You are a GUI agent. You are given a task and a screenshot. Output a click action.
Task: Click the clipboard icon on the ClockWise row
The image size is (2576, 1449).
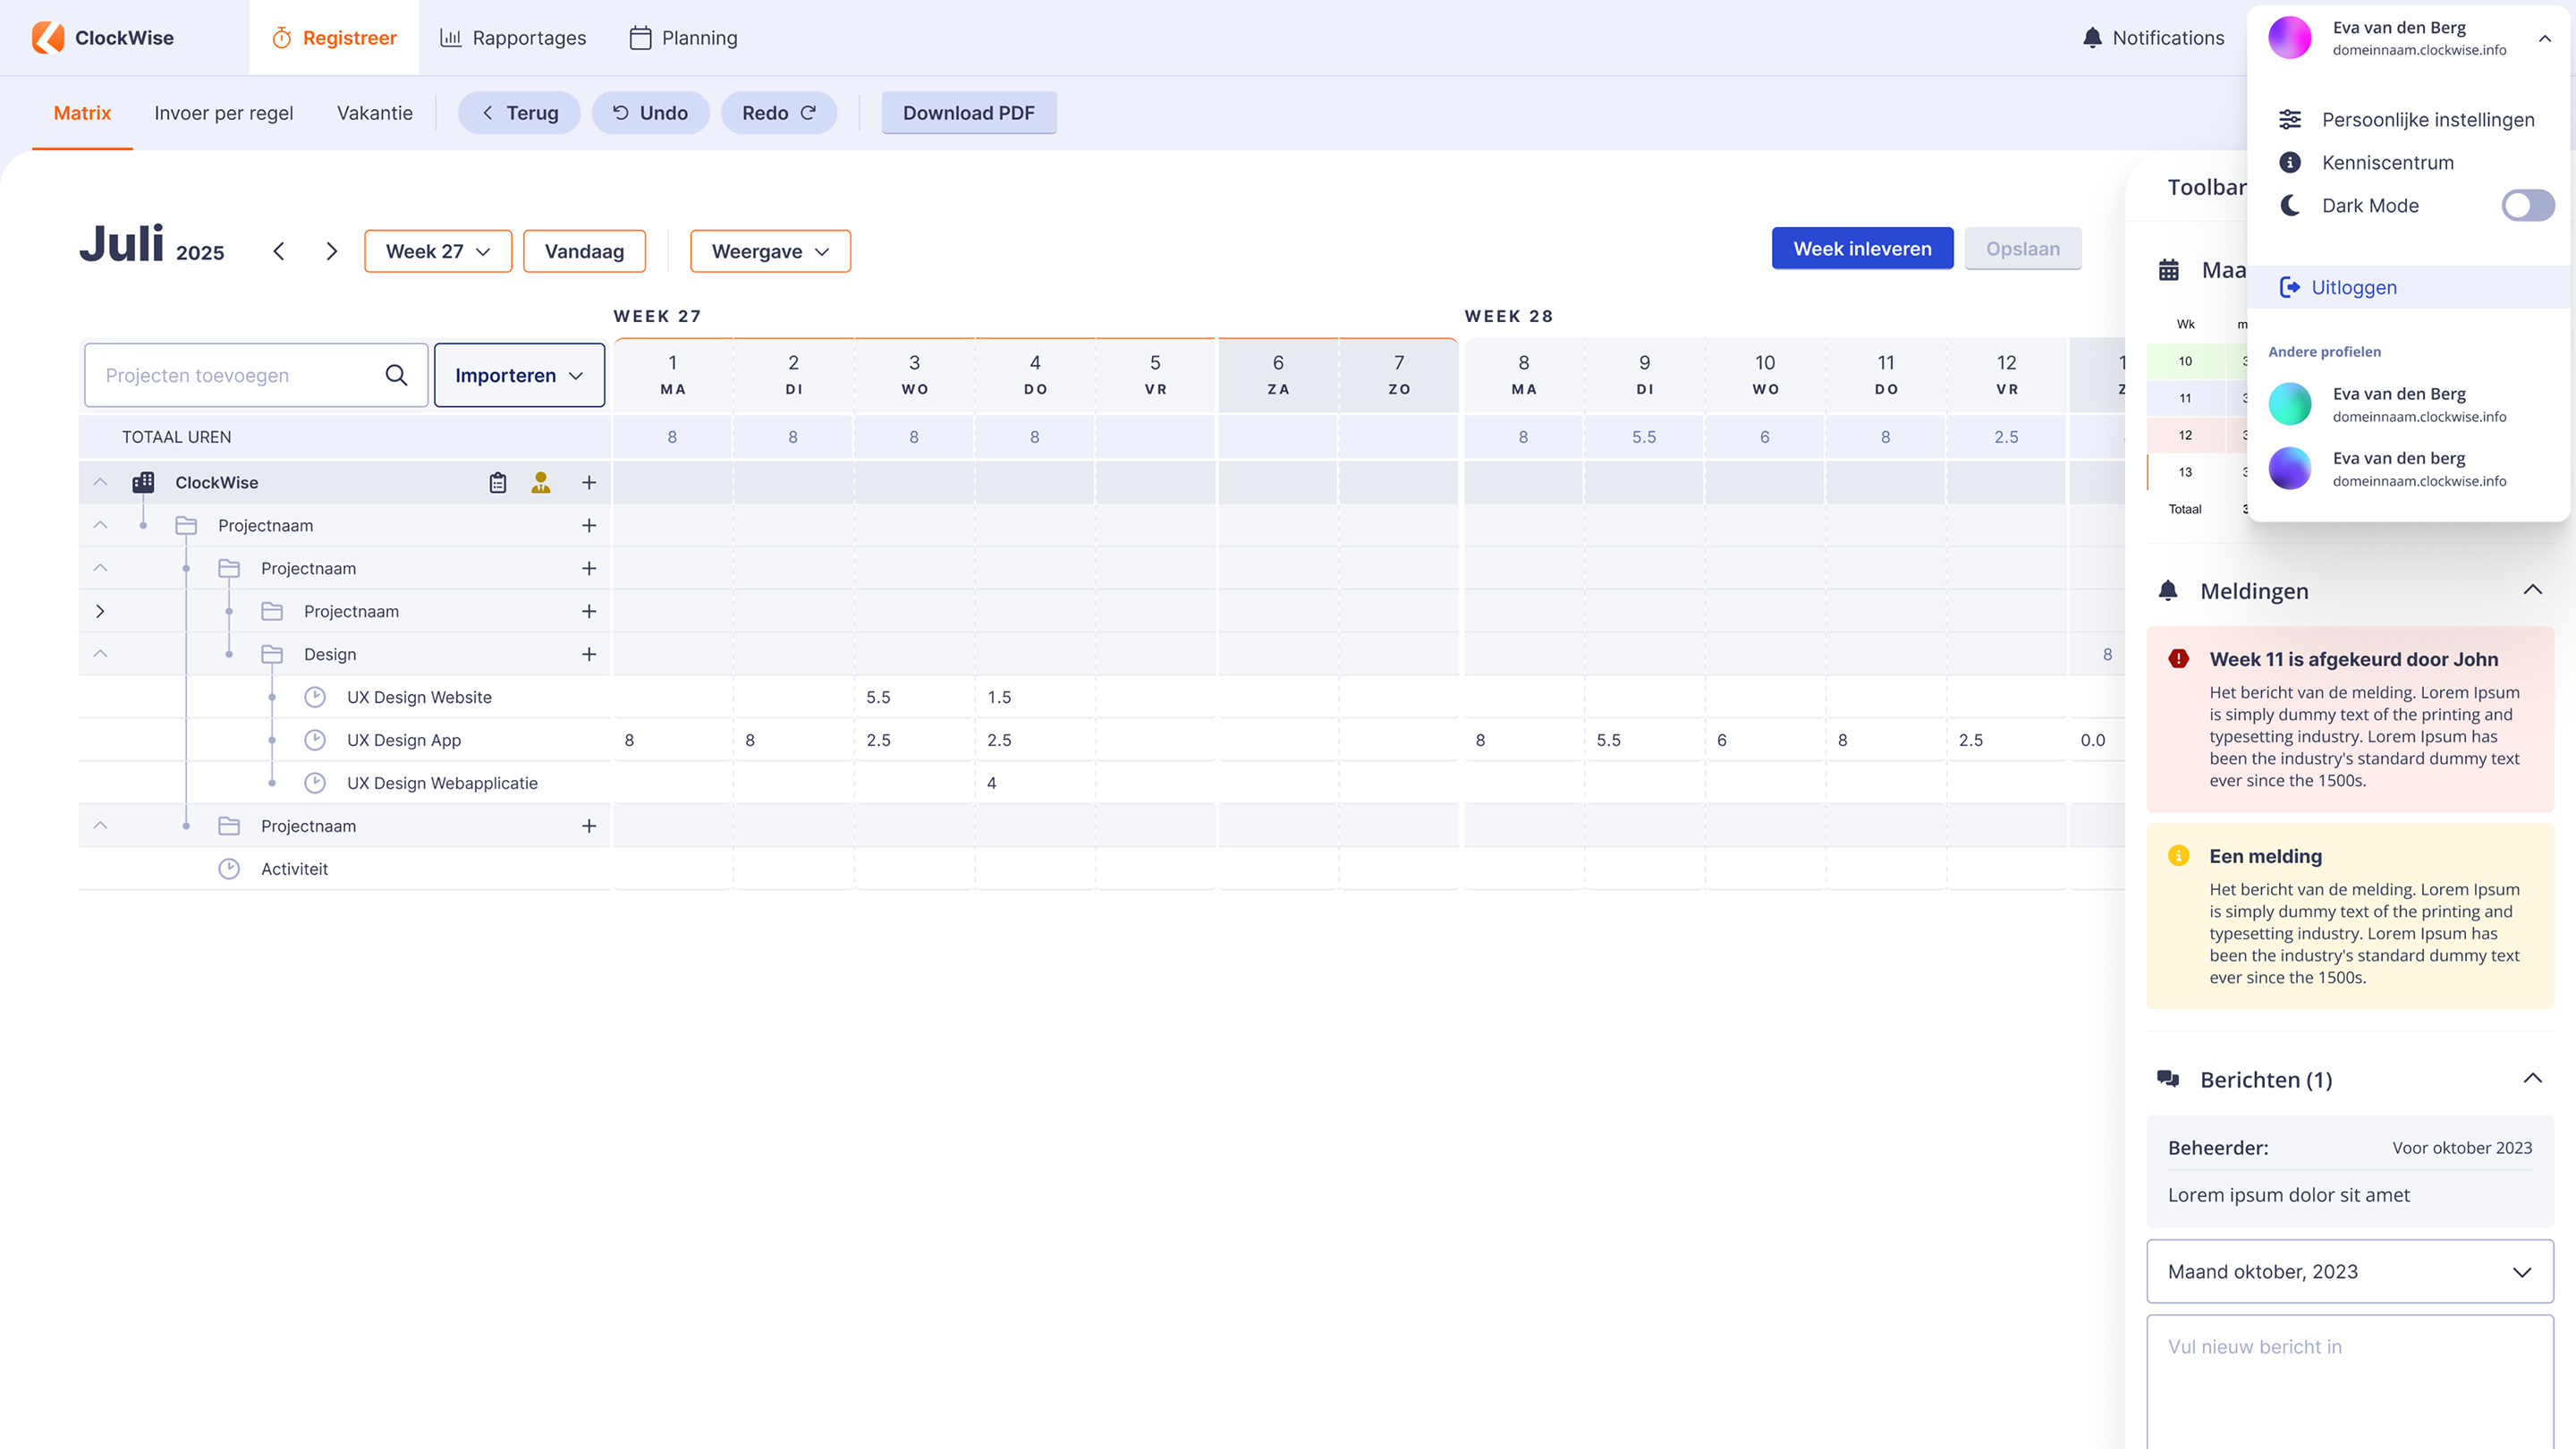[x=497, y=482]
